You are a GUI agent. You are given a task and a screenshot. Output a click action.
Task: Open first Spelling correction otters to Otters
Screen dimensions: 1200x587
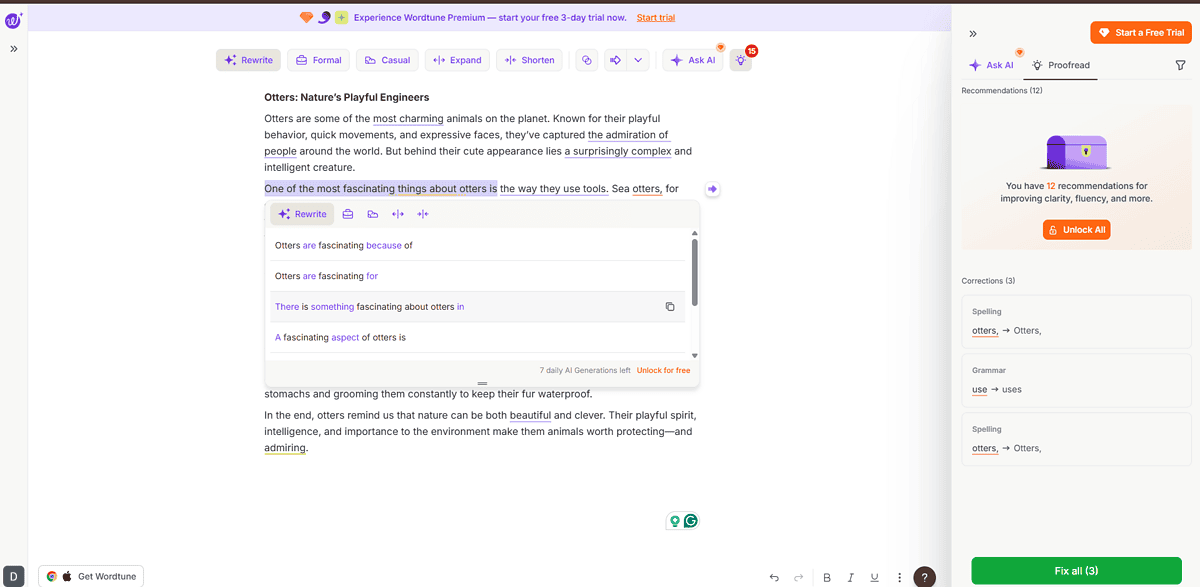click(1076, 322)
